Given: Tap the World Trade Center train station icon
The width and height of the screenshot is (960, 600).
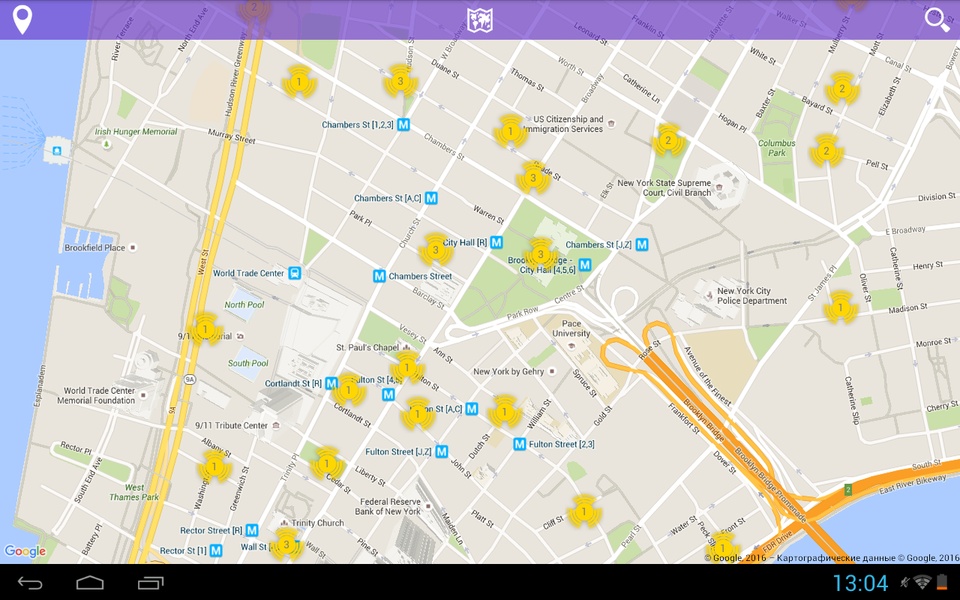Looking at the screenshot, I should point(295,273).
